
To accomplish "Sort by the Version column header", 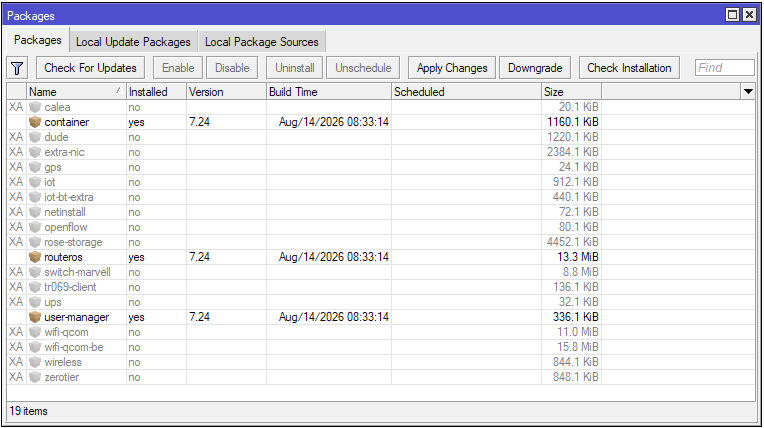I will (227, 92).
